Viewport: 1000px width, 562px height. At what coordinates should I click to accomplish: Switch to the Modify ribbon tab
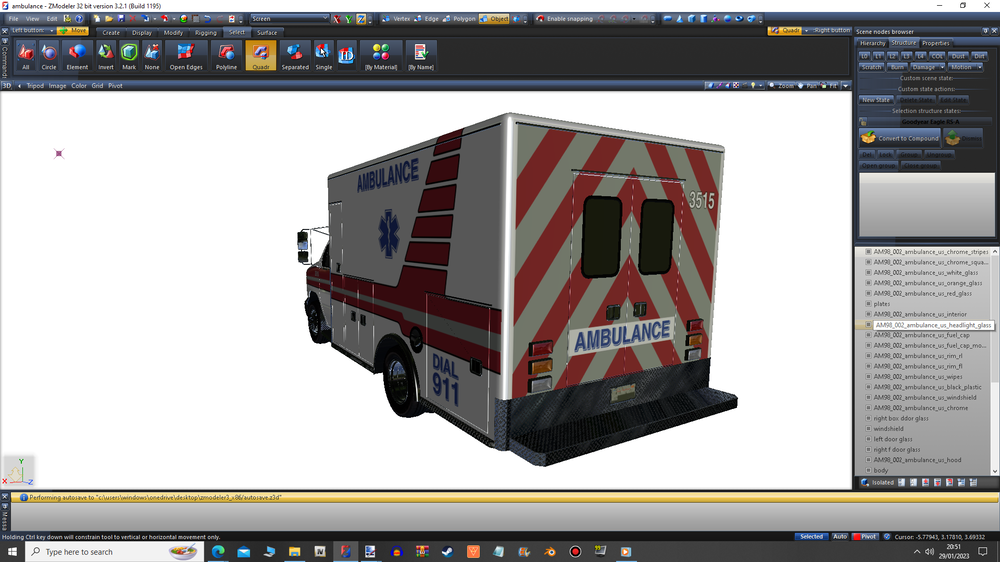pos(173,33)
